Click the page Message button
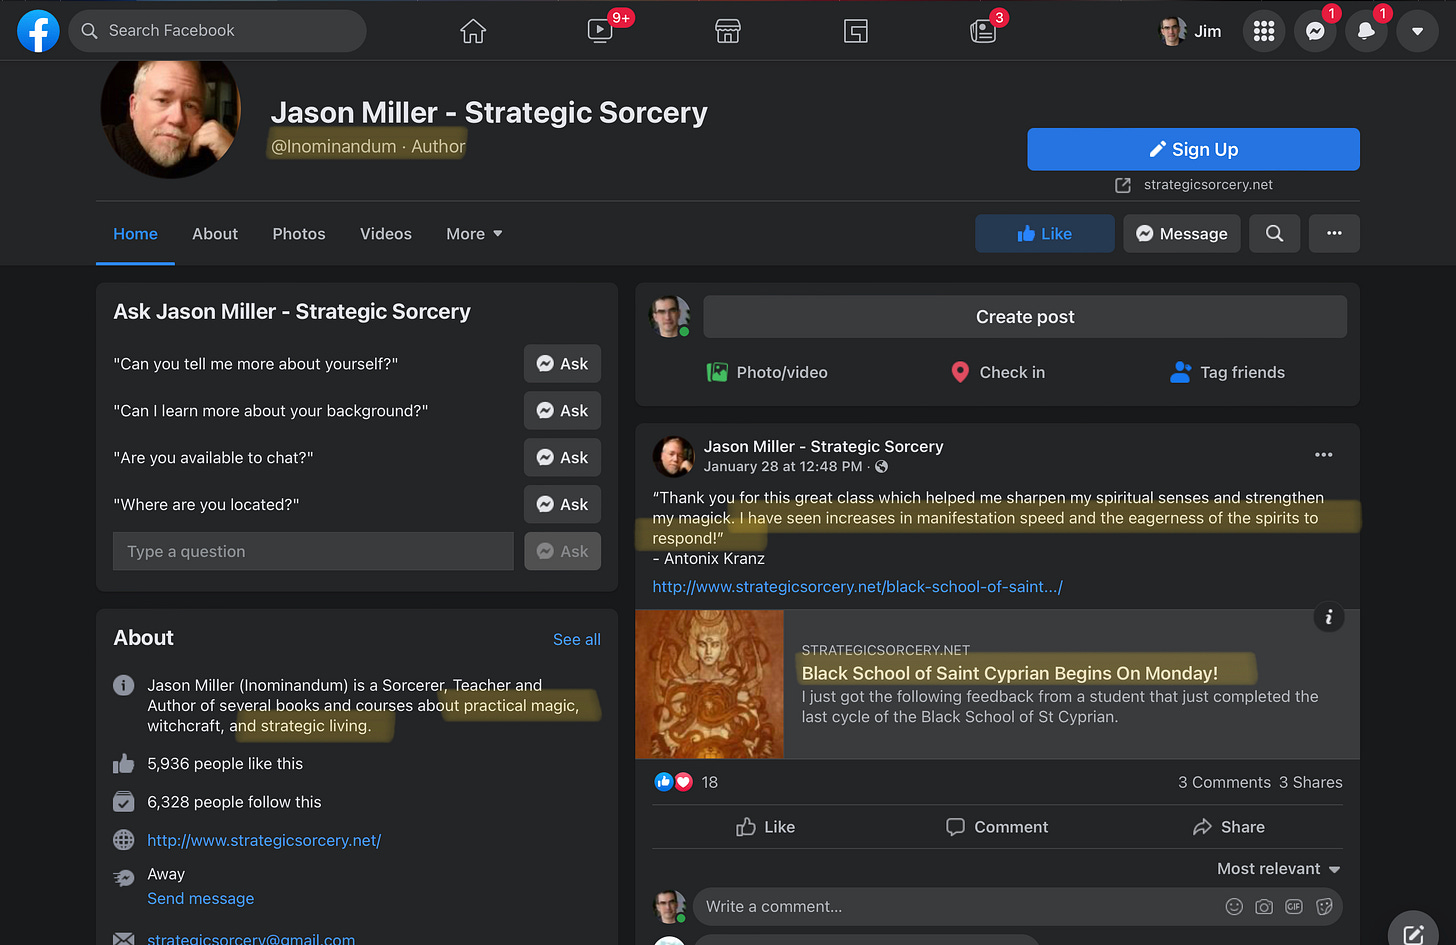The width and height of the screenshot is (1456, 945). 1182,233
